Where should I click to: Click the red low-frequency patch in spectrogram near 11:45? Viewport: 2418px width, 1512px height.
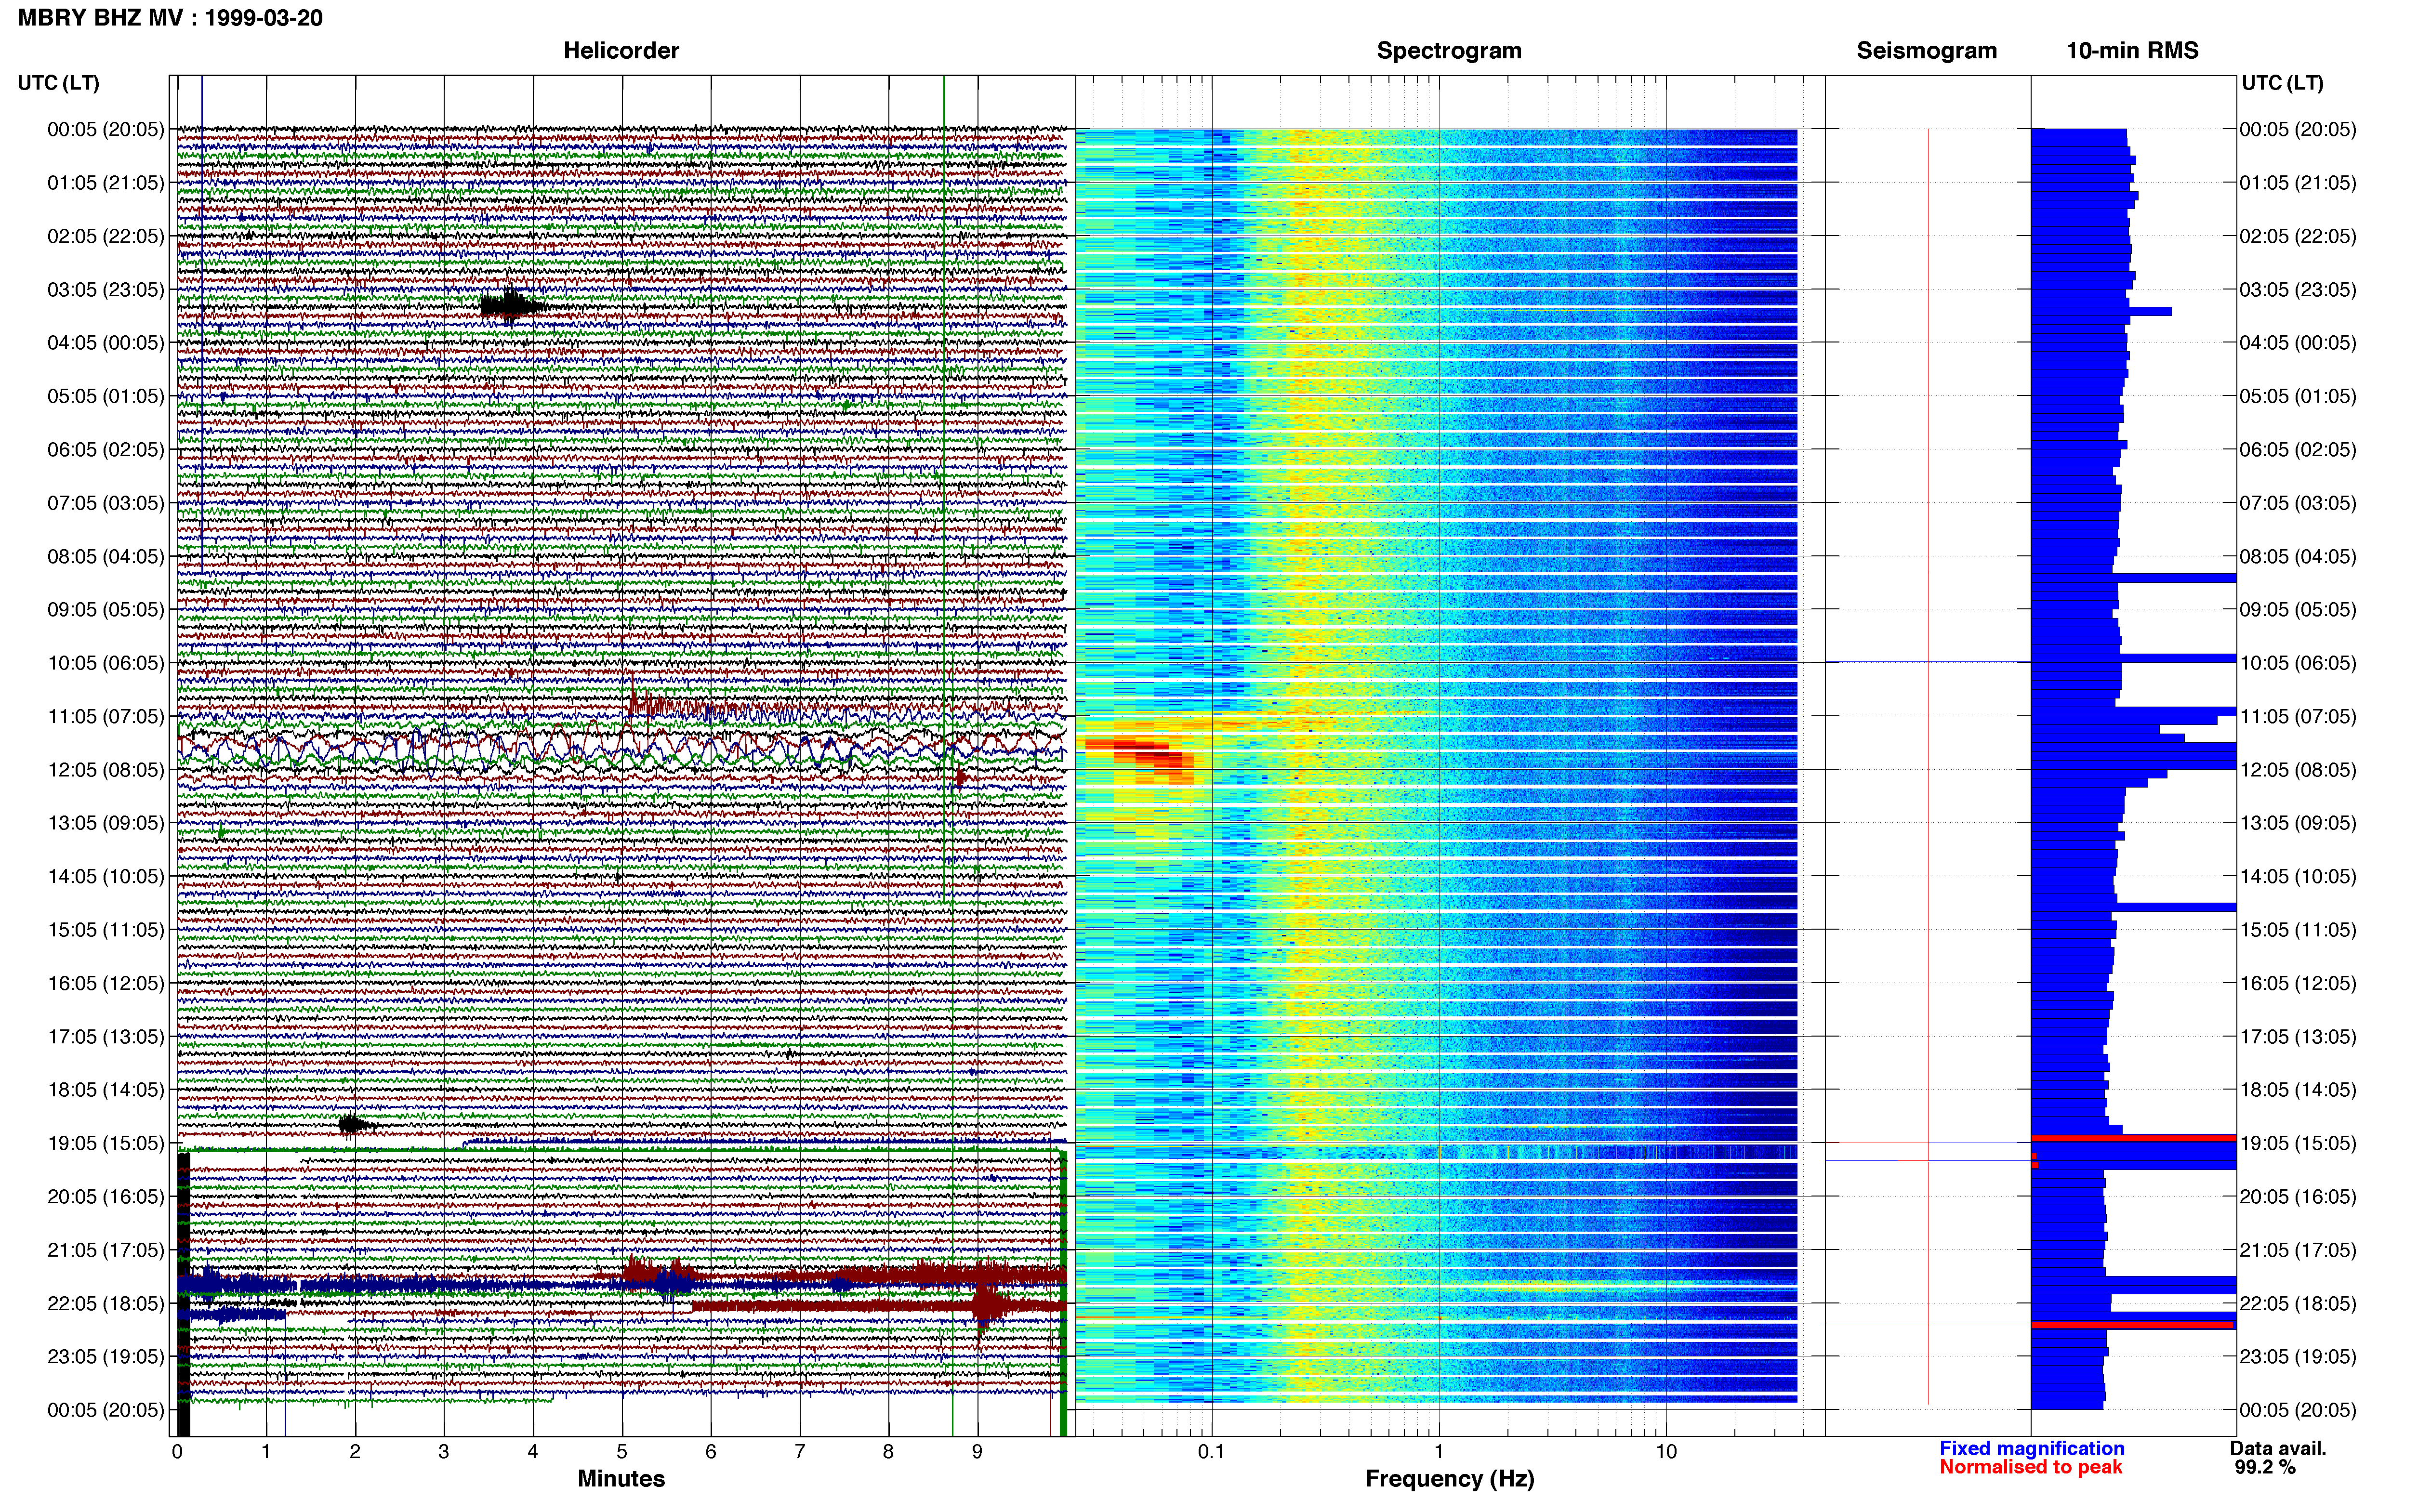click(x=1140, y=755)
